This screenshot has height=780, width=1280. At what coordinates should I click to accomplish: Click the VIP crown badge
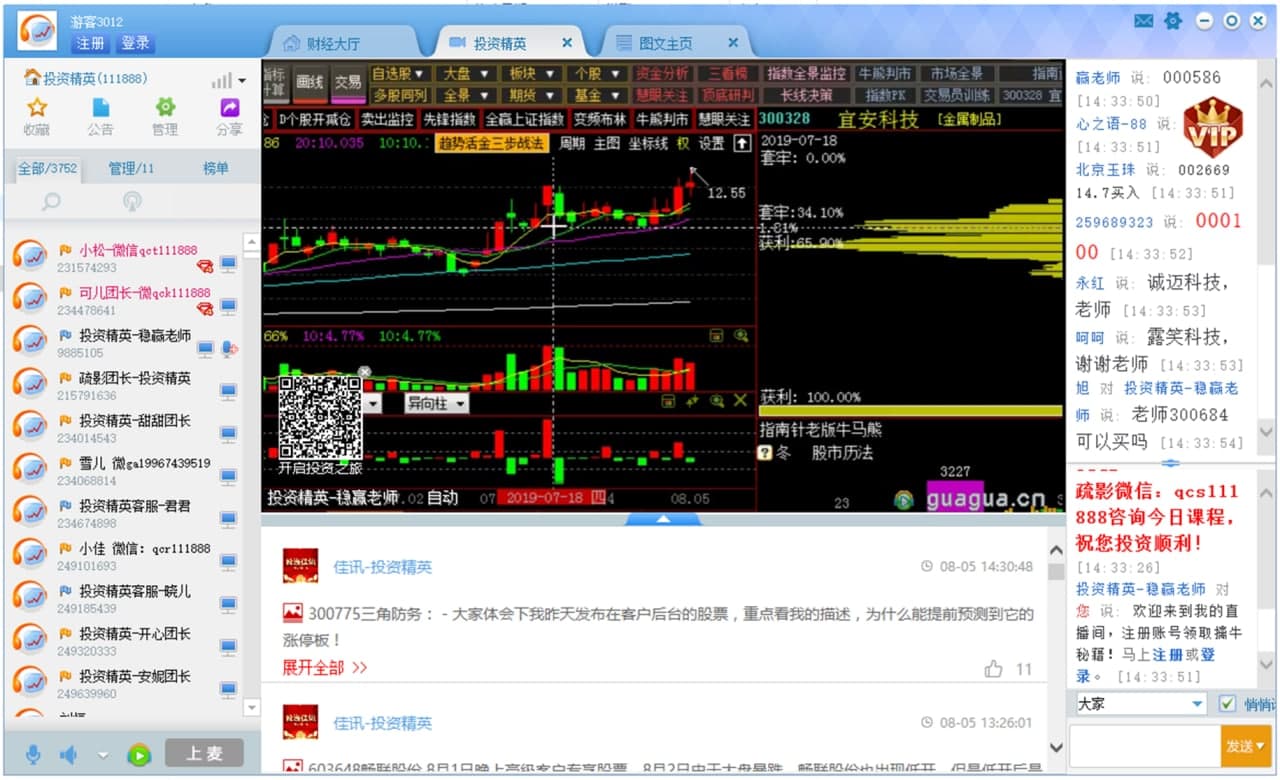pyautogui.click(x=1212, y=126)
